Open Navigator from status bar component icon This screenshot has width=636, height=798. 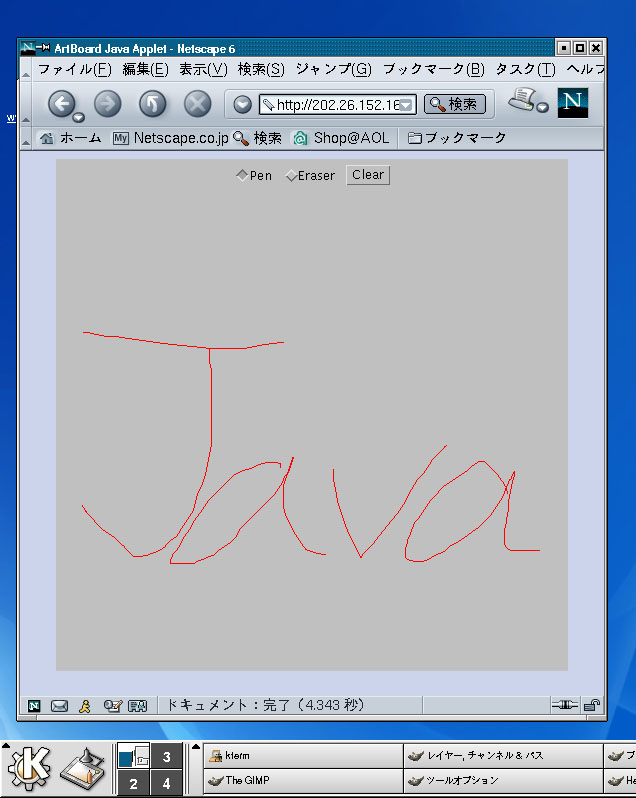point(34,706)
